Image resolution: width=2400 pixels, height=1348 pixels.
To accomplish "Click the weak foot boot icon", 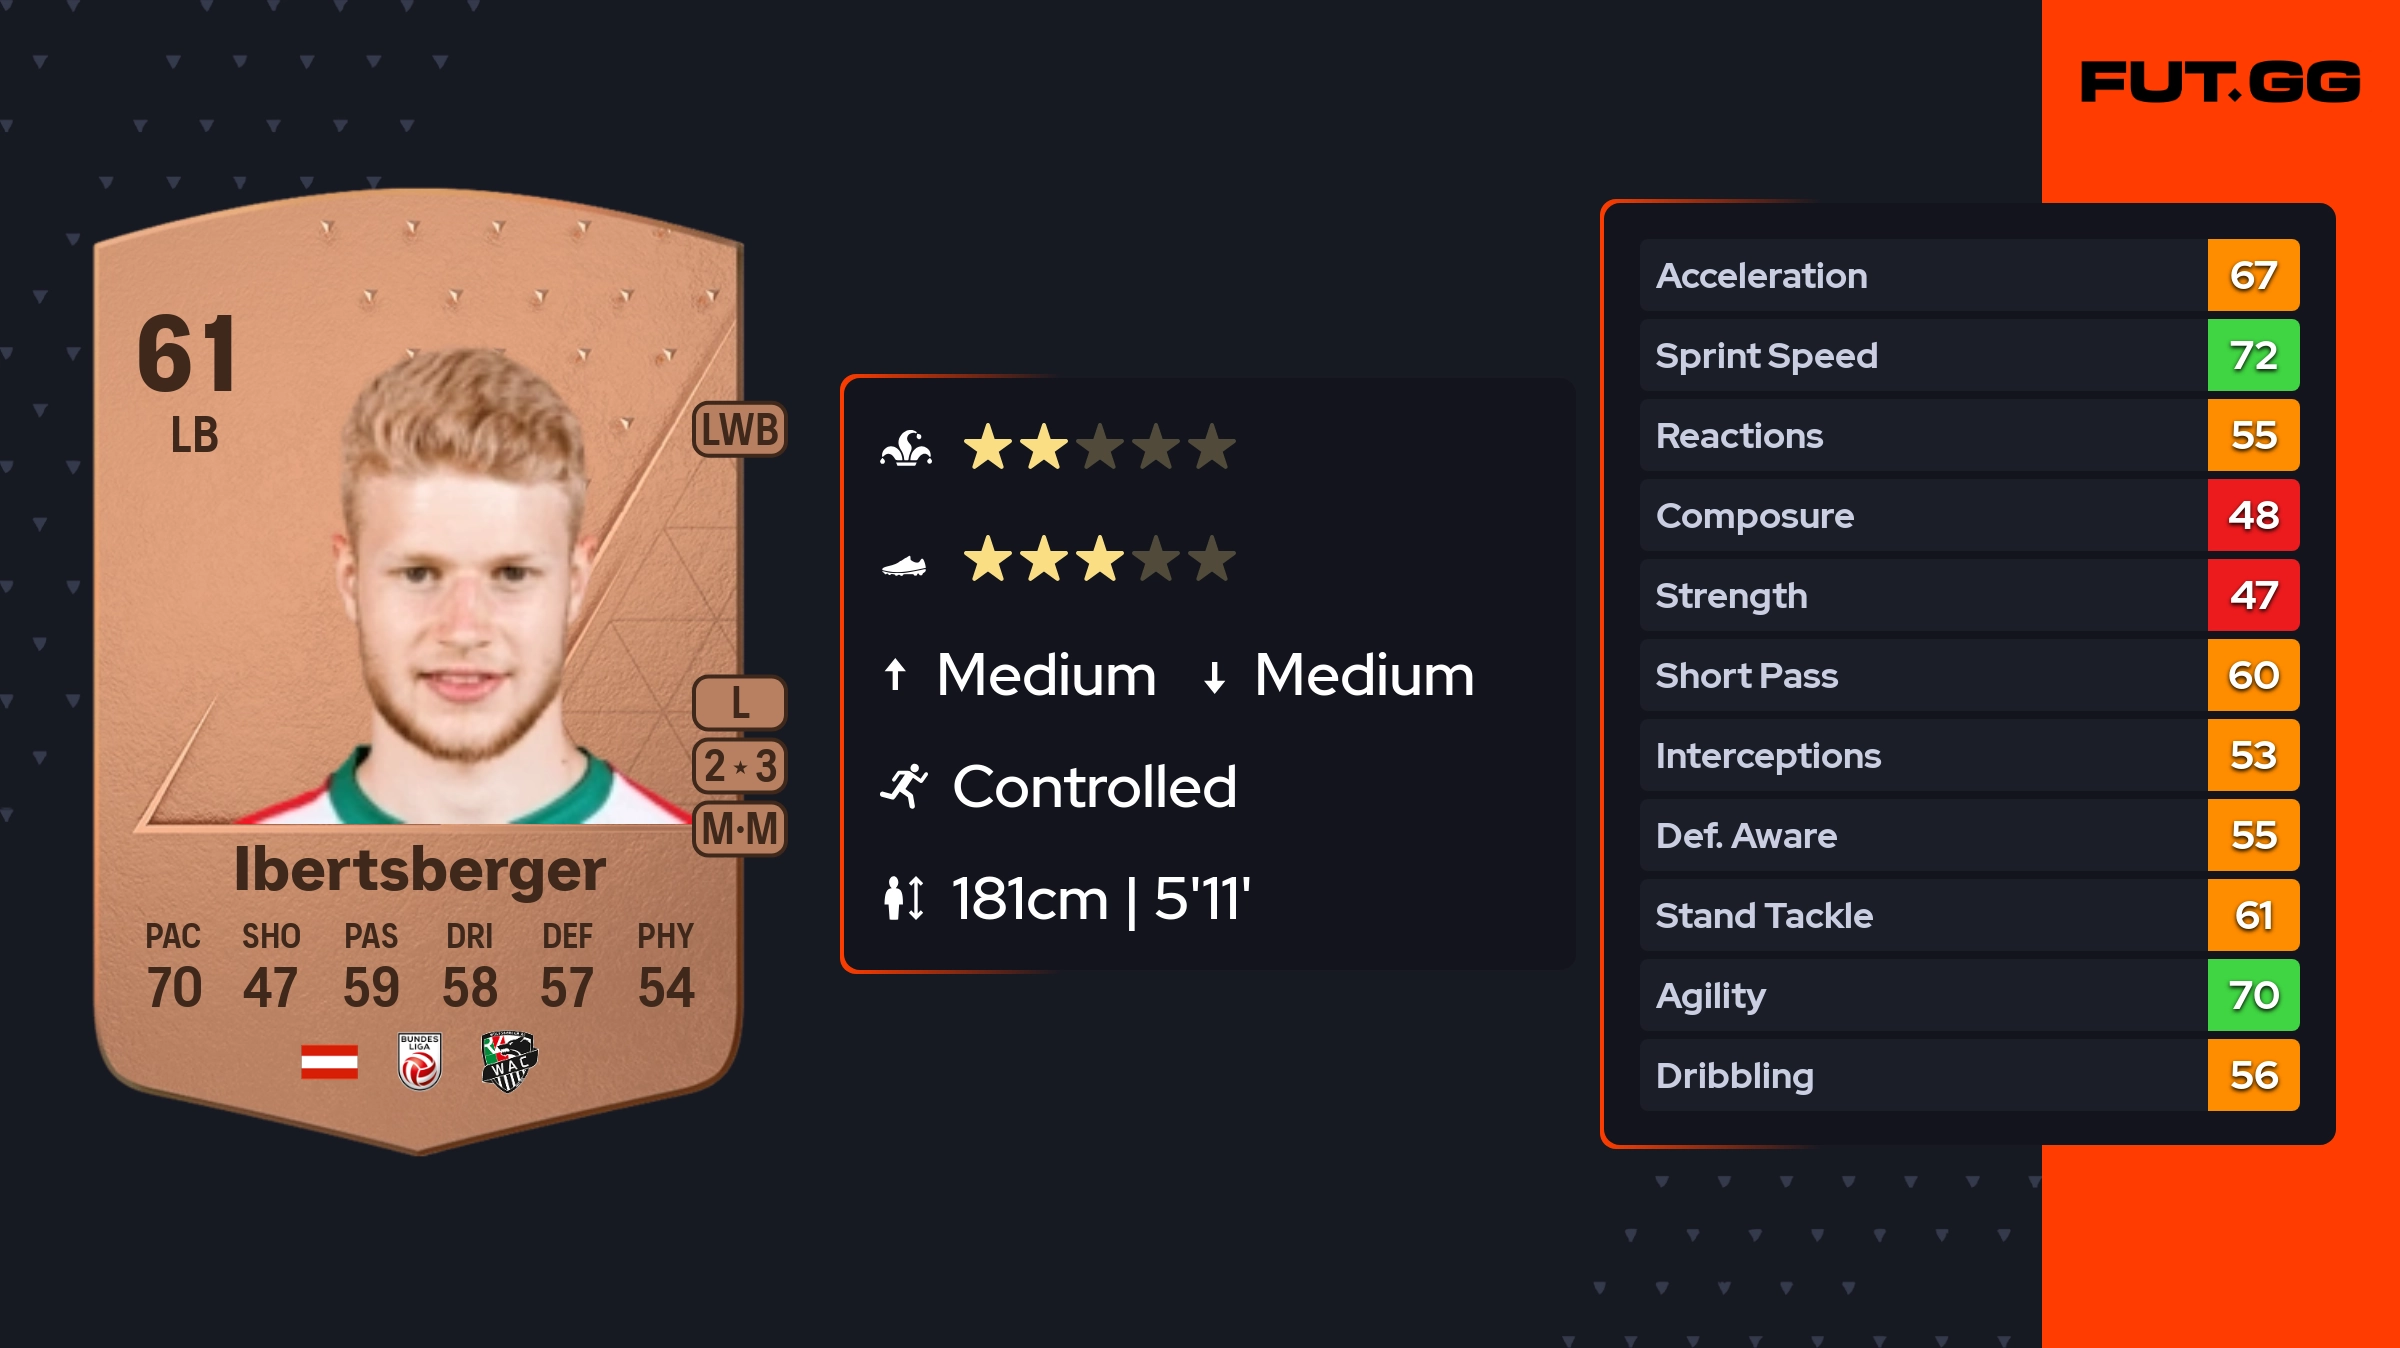I will [x=904, y=566].
